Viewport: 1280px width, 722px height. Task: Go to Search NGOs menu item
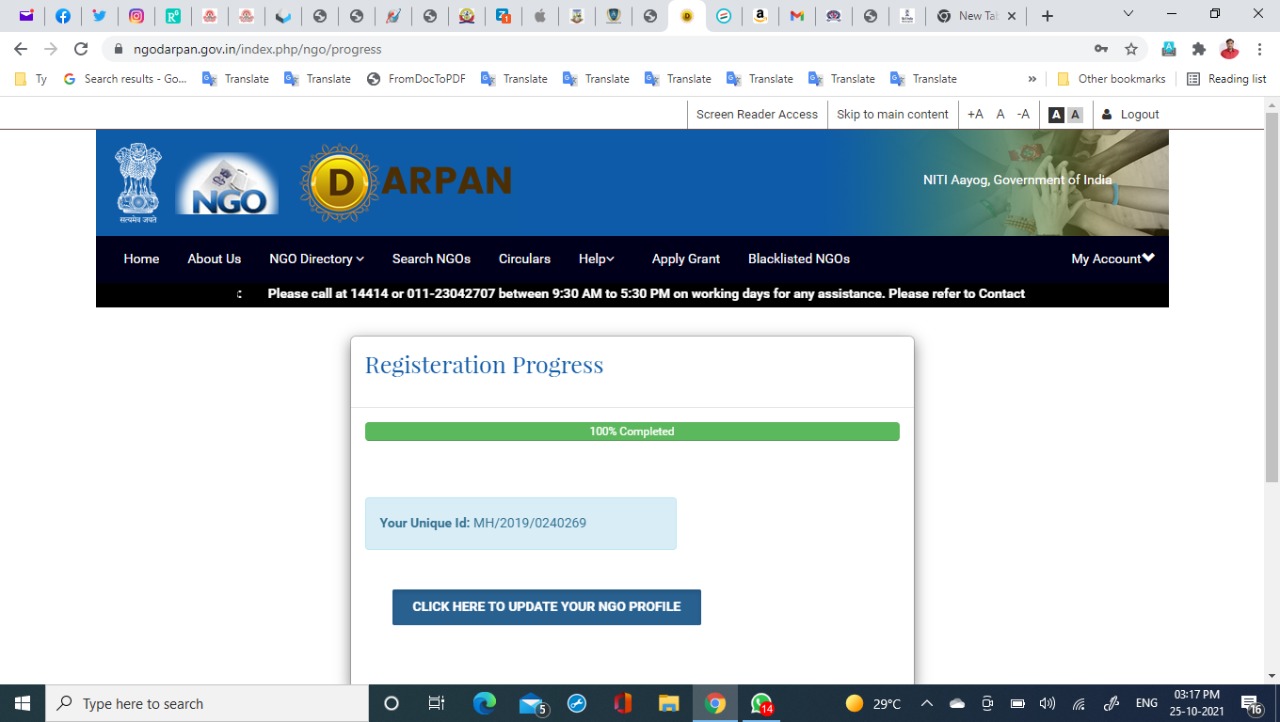click(431, 258)
